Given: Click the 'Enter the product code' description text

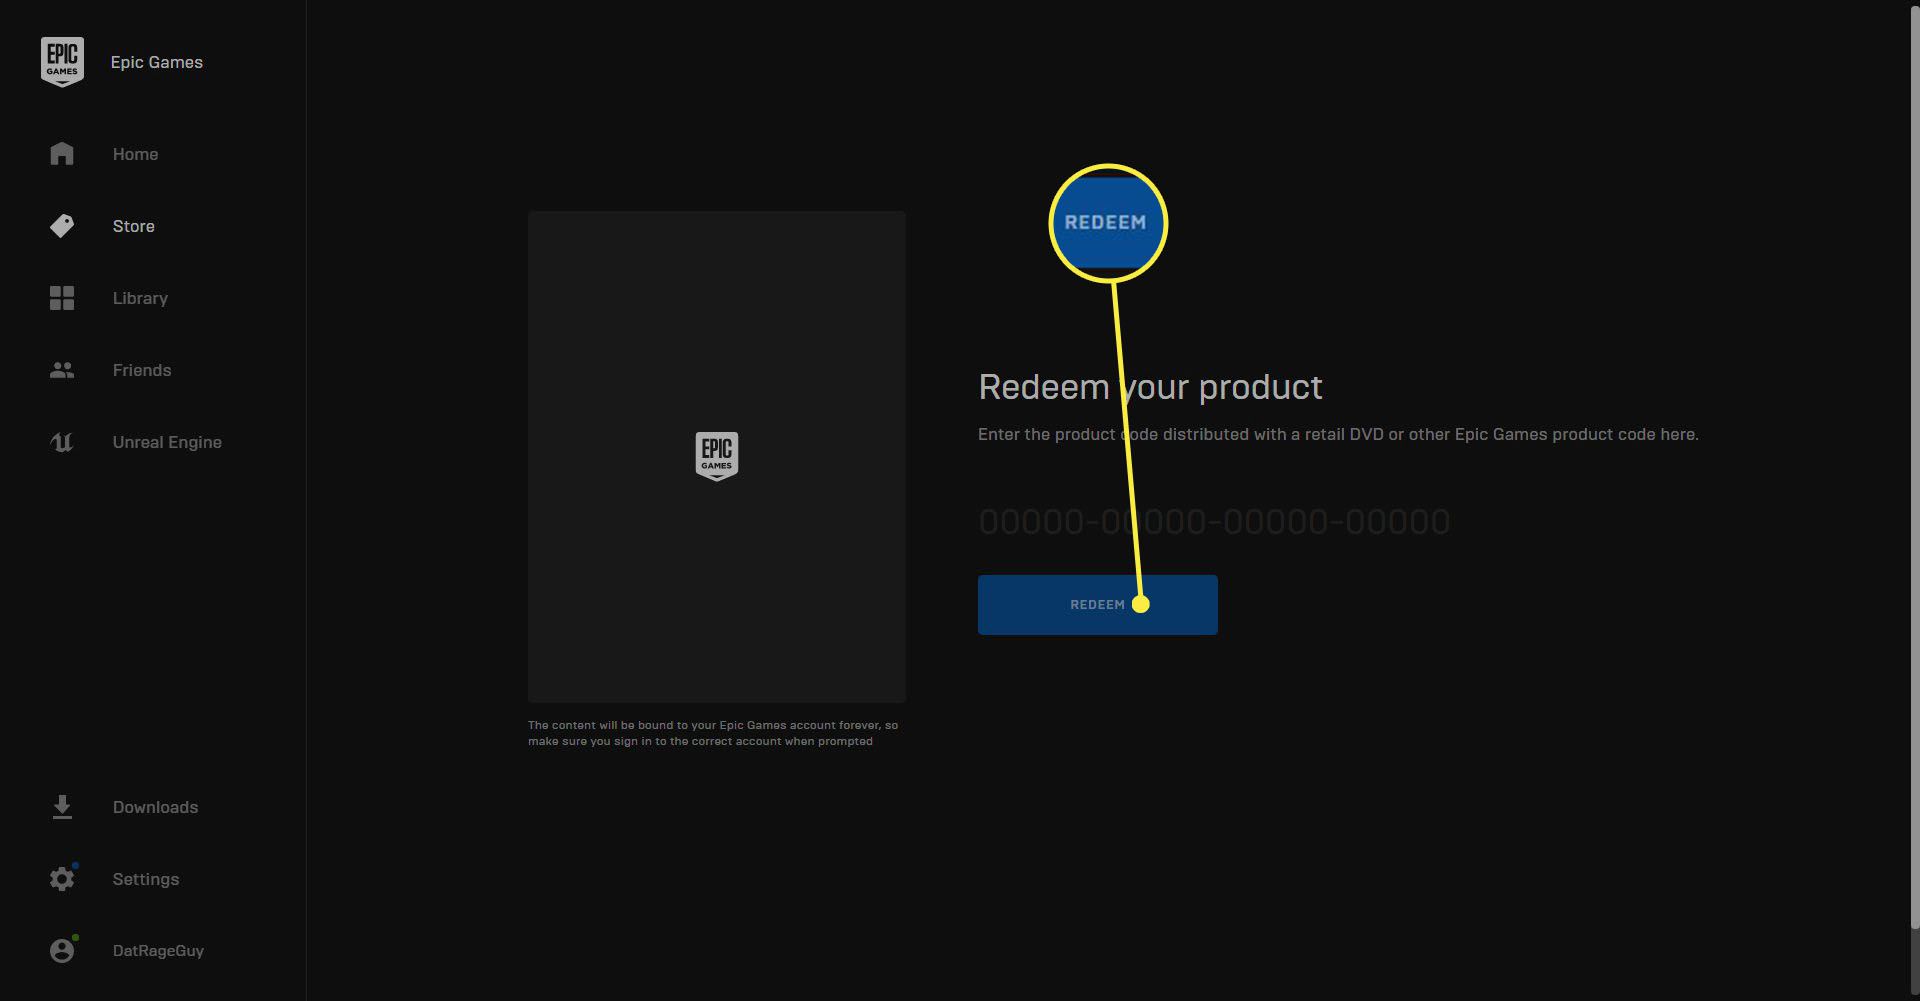Looking at the screenshot, I should tap(1338, 434).
